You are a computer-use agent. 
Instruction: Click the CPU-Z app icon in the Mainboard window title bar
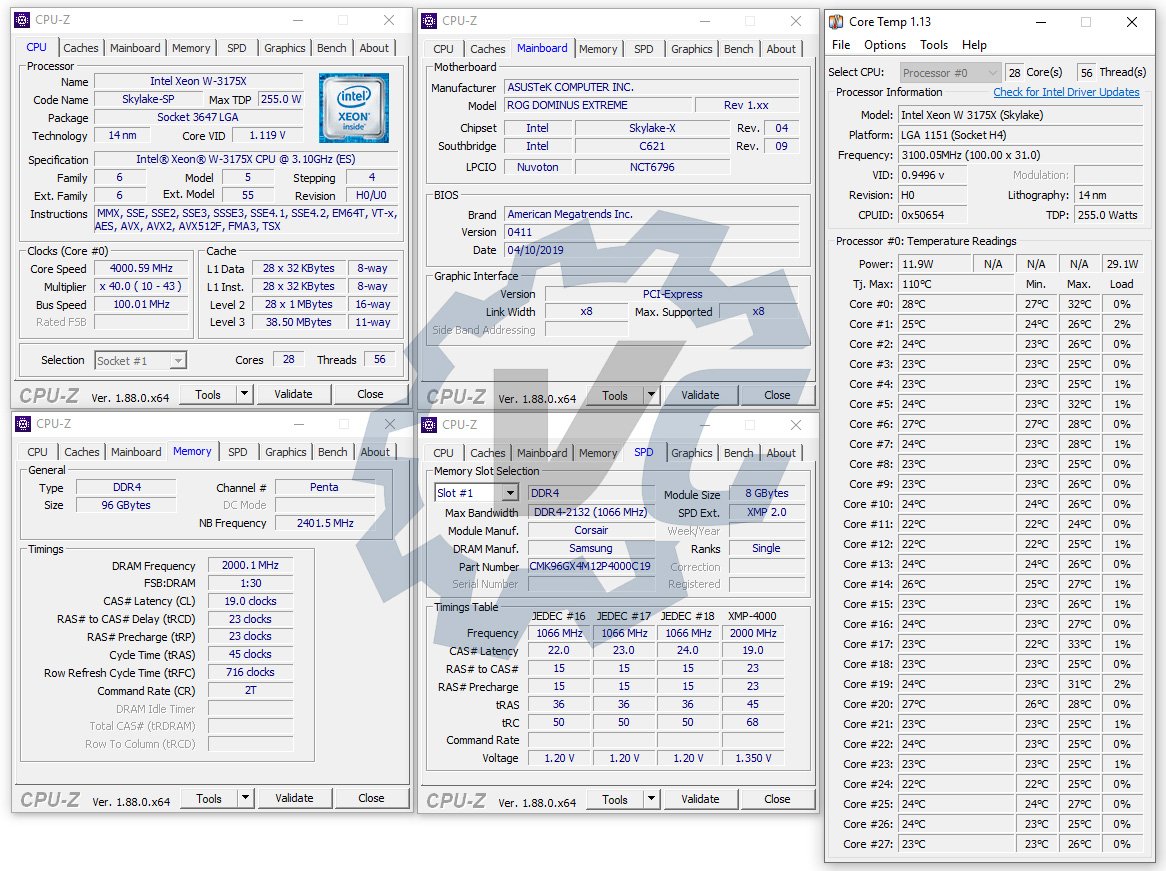[429, 21]
